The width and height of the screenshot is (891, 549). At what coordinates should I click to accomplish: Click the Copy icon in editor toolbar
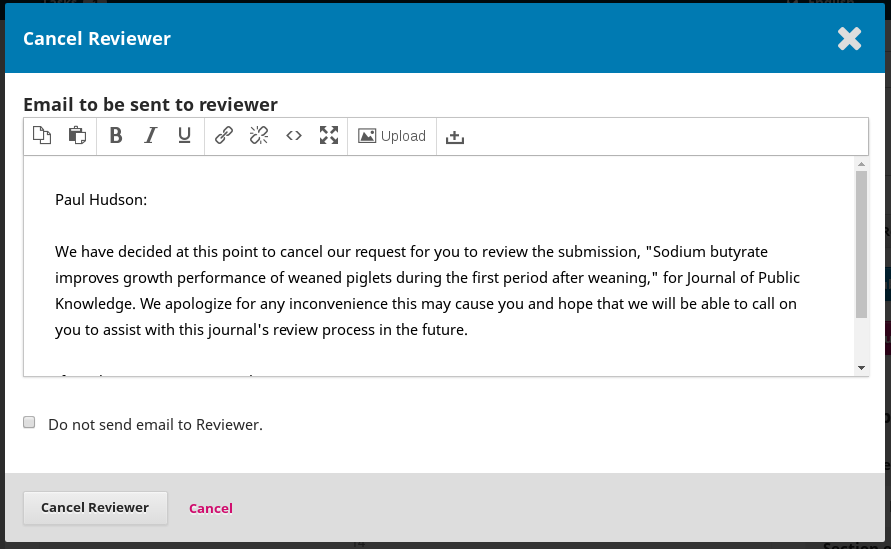point(42,136)
